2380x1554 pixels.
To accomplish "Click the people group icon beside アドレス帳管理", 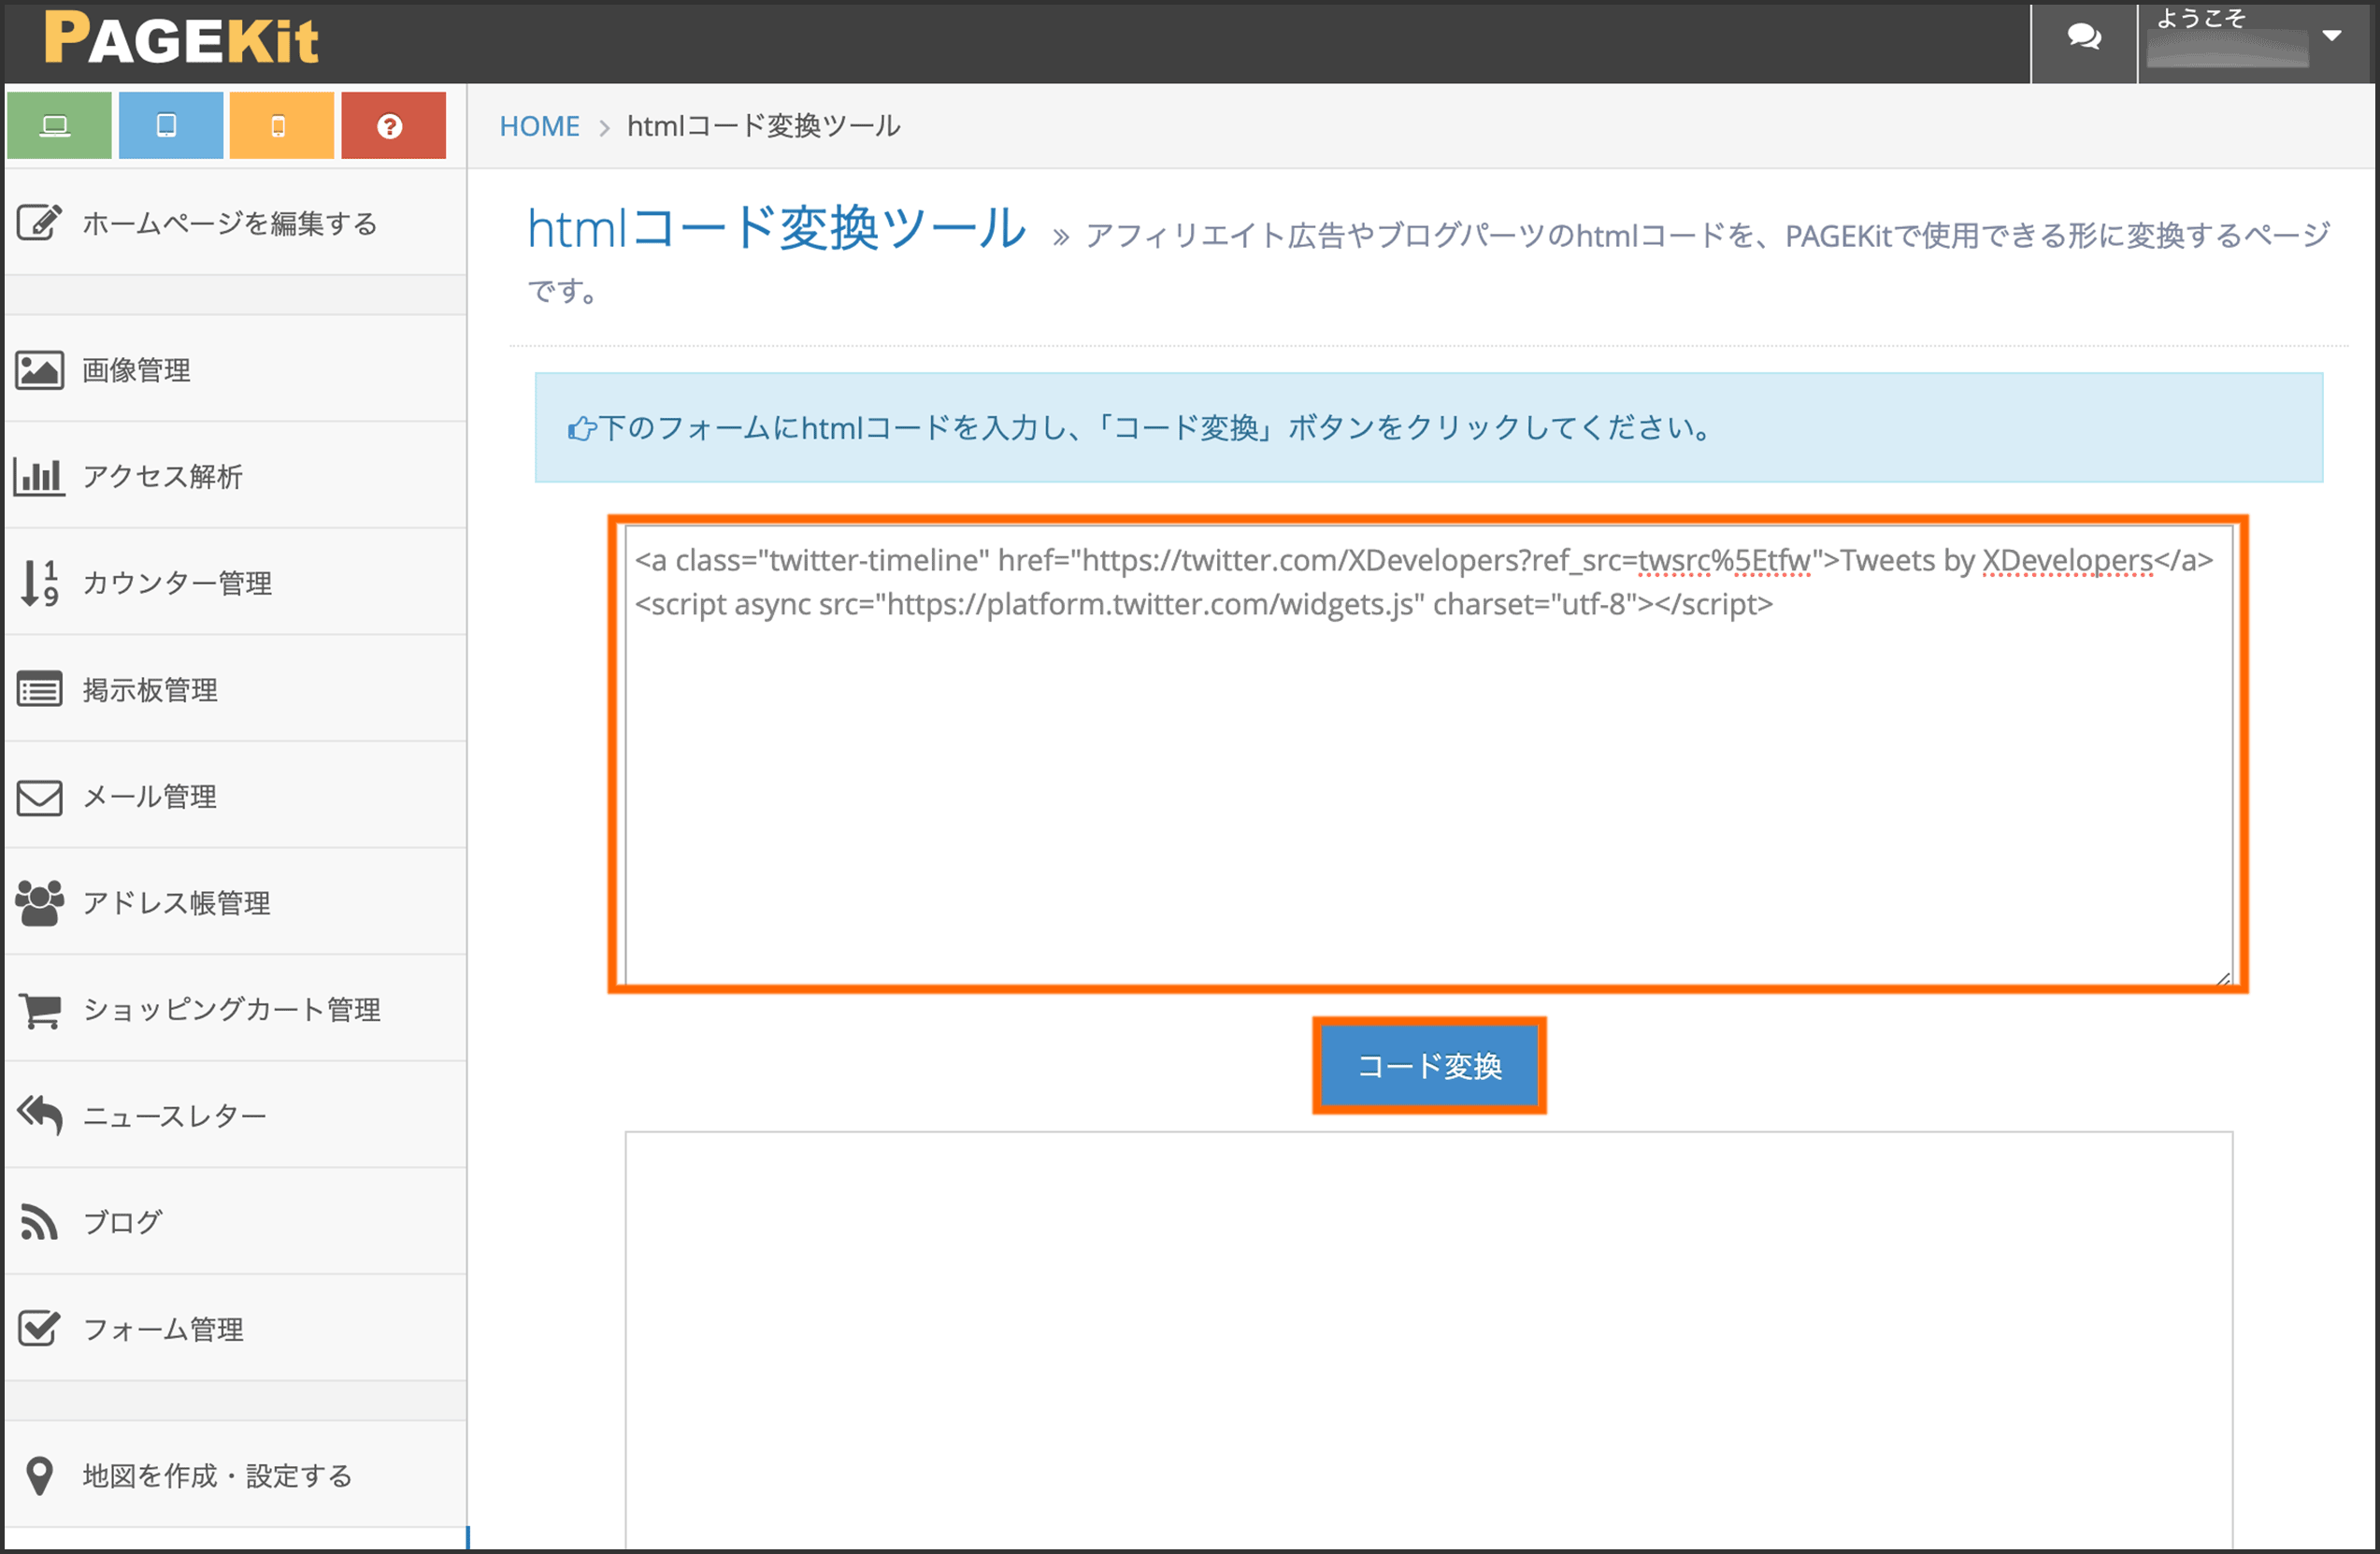I will (x=40, y=903).
